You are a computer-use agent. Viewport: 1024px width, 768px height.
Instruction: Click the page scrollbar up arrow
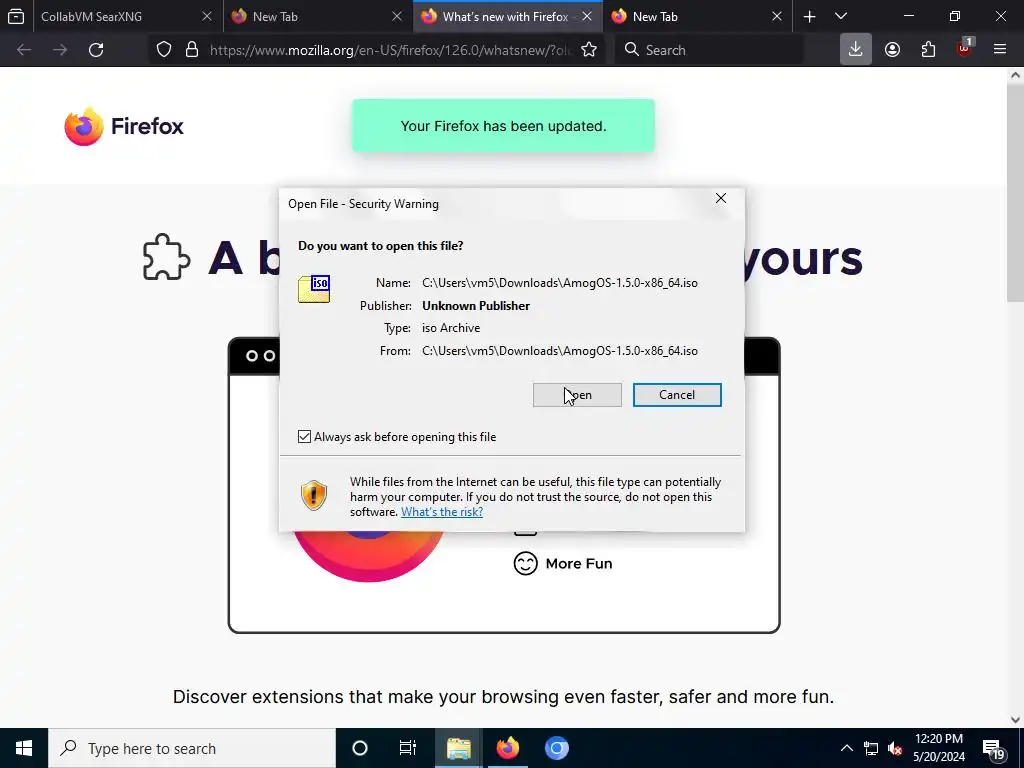click(x=1016, y=75)
